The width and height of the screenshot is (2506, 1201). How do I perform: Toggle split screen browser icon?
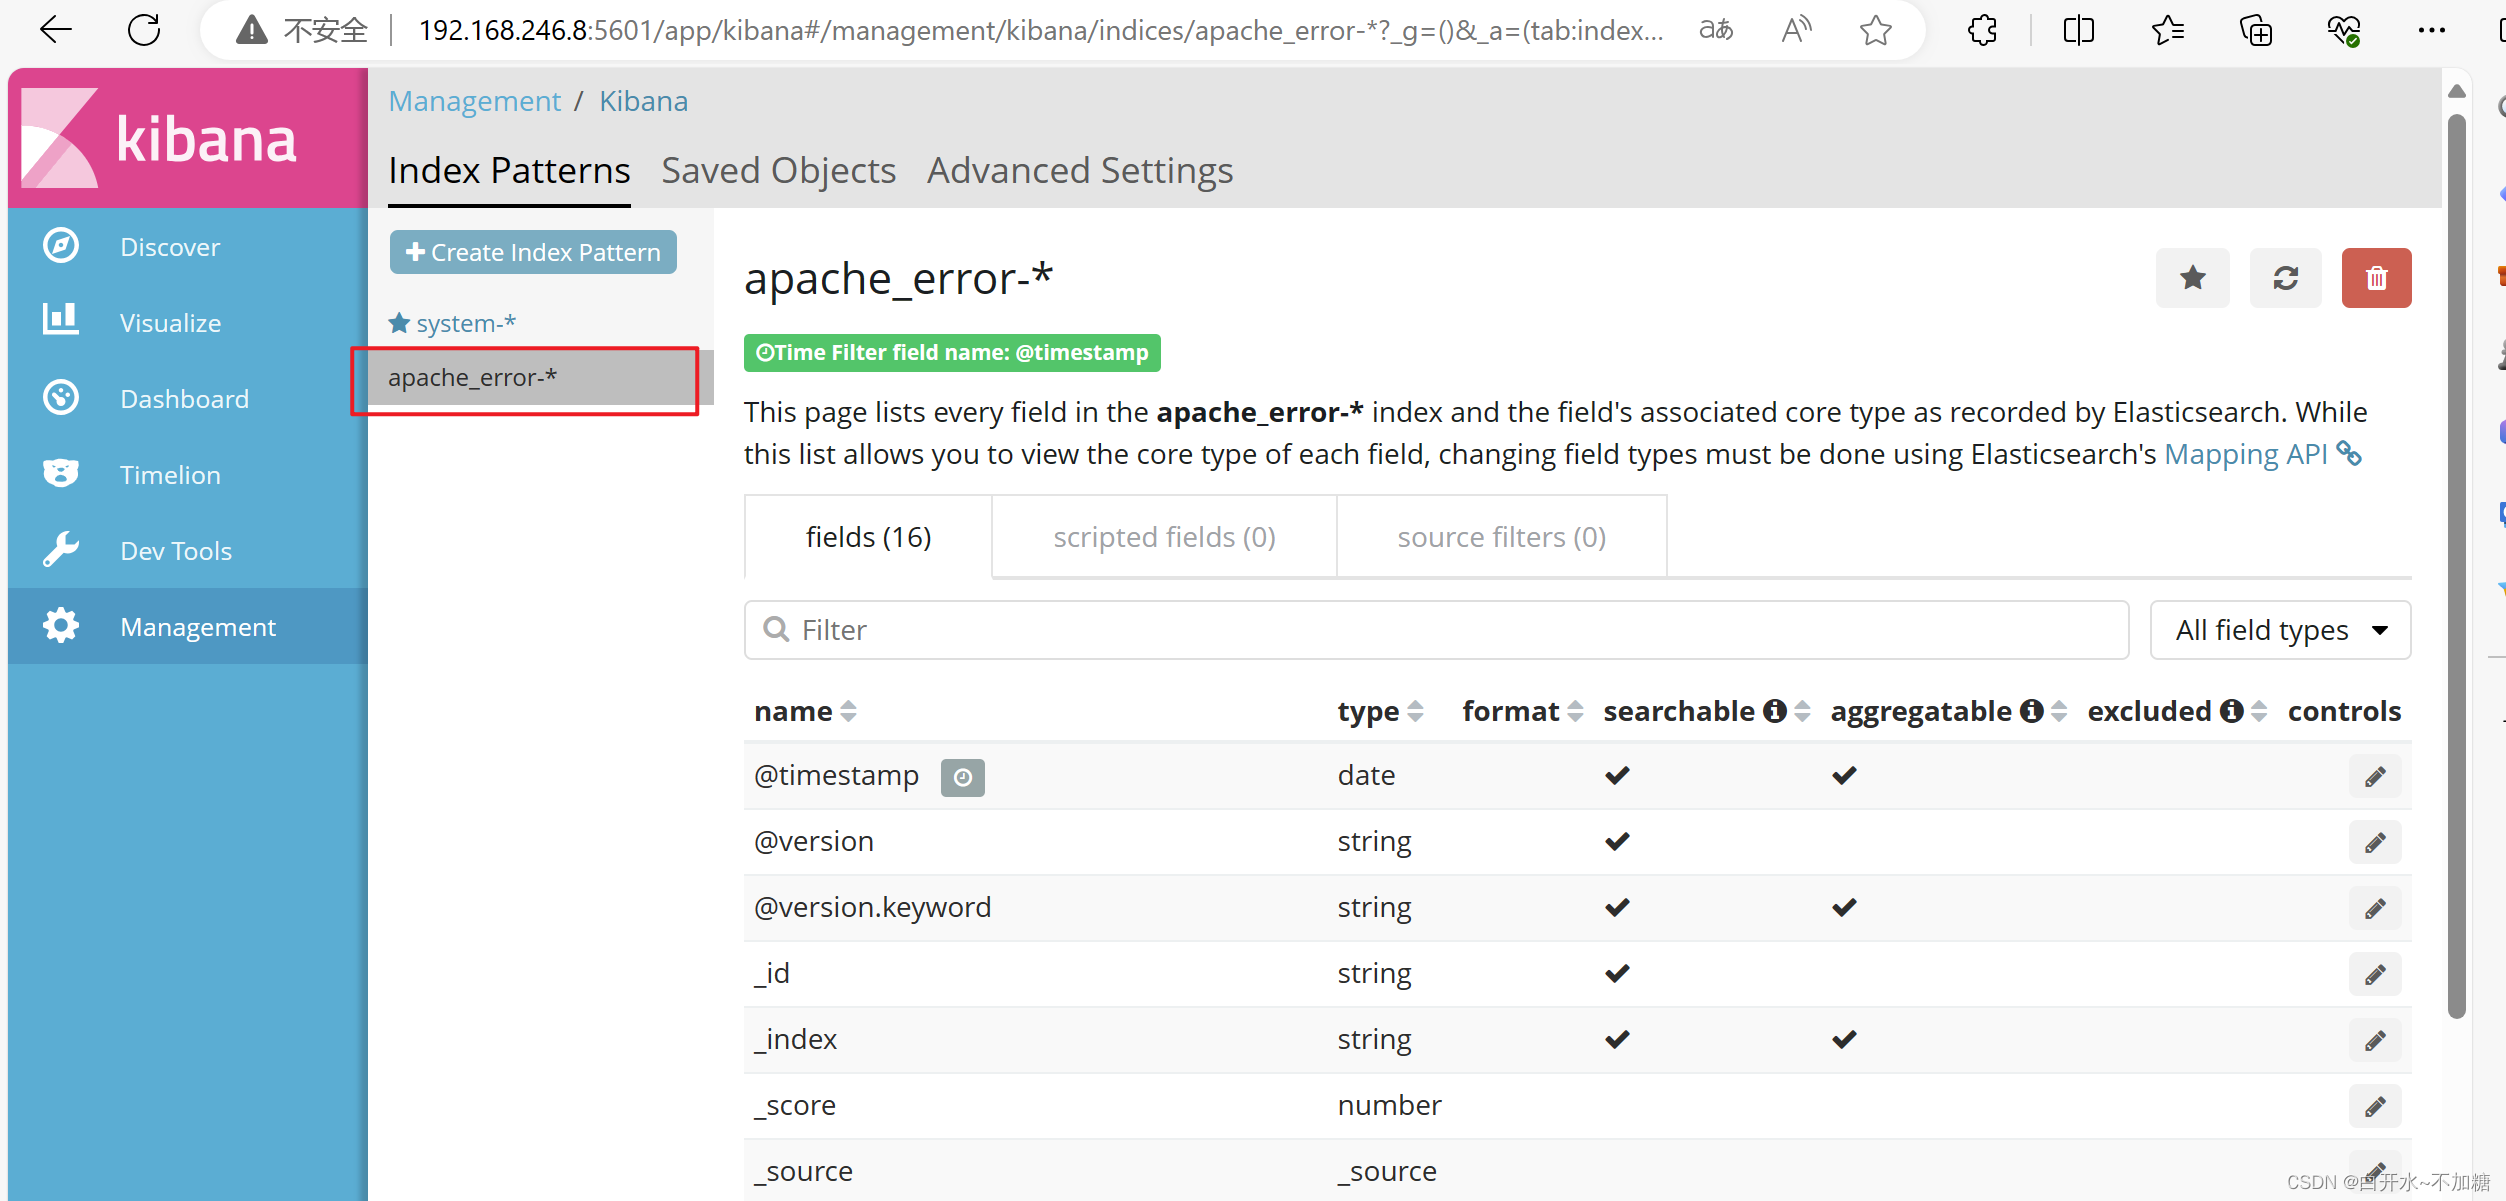coord(2078,30)
